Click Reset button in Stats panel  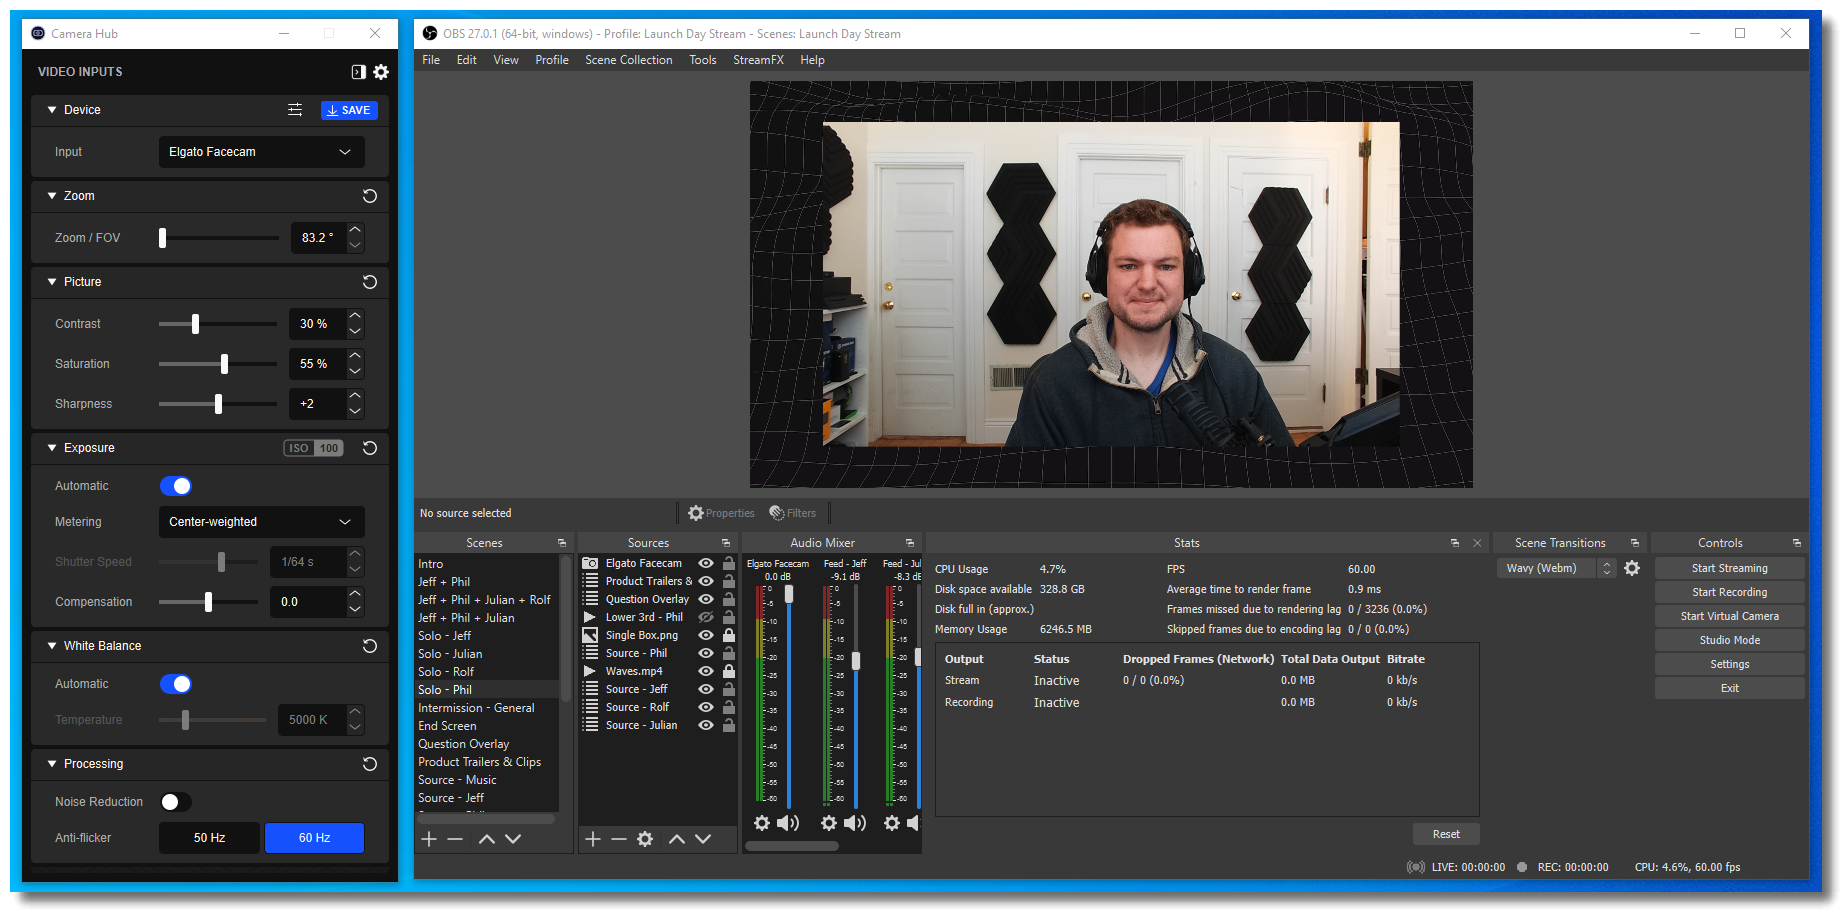pyautogui.click(x=1446, y=834)
